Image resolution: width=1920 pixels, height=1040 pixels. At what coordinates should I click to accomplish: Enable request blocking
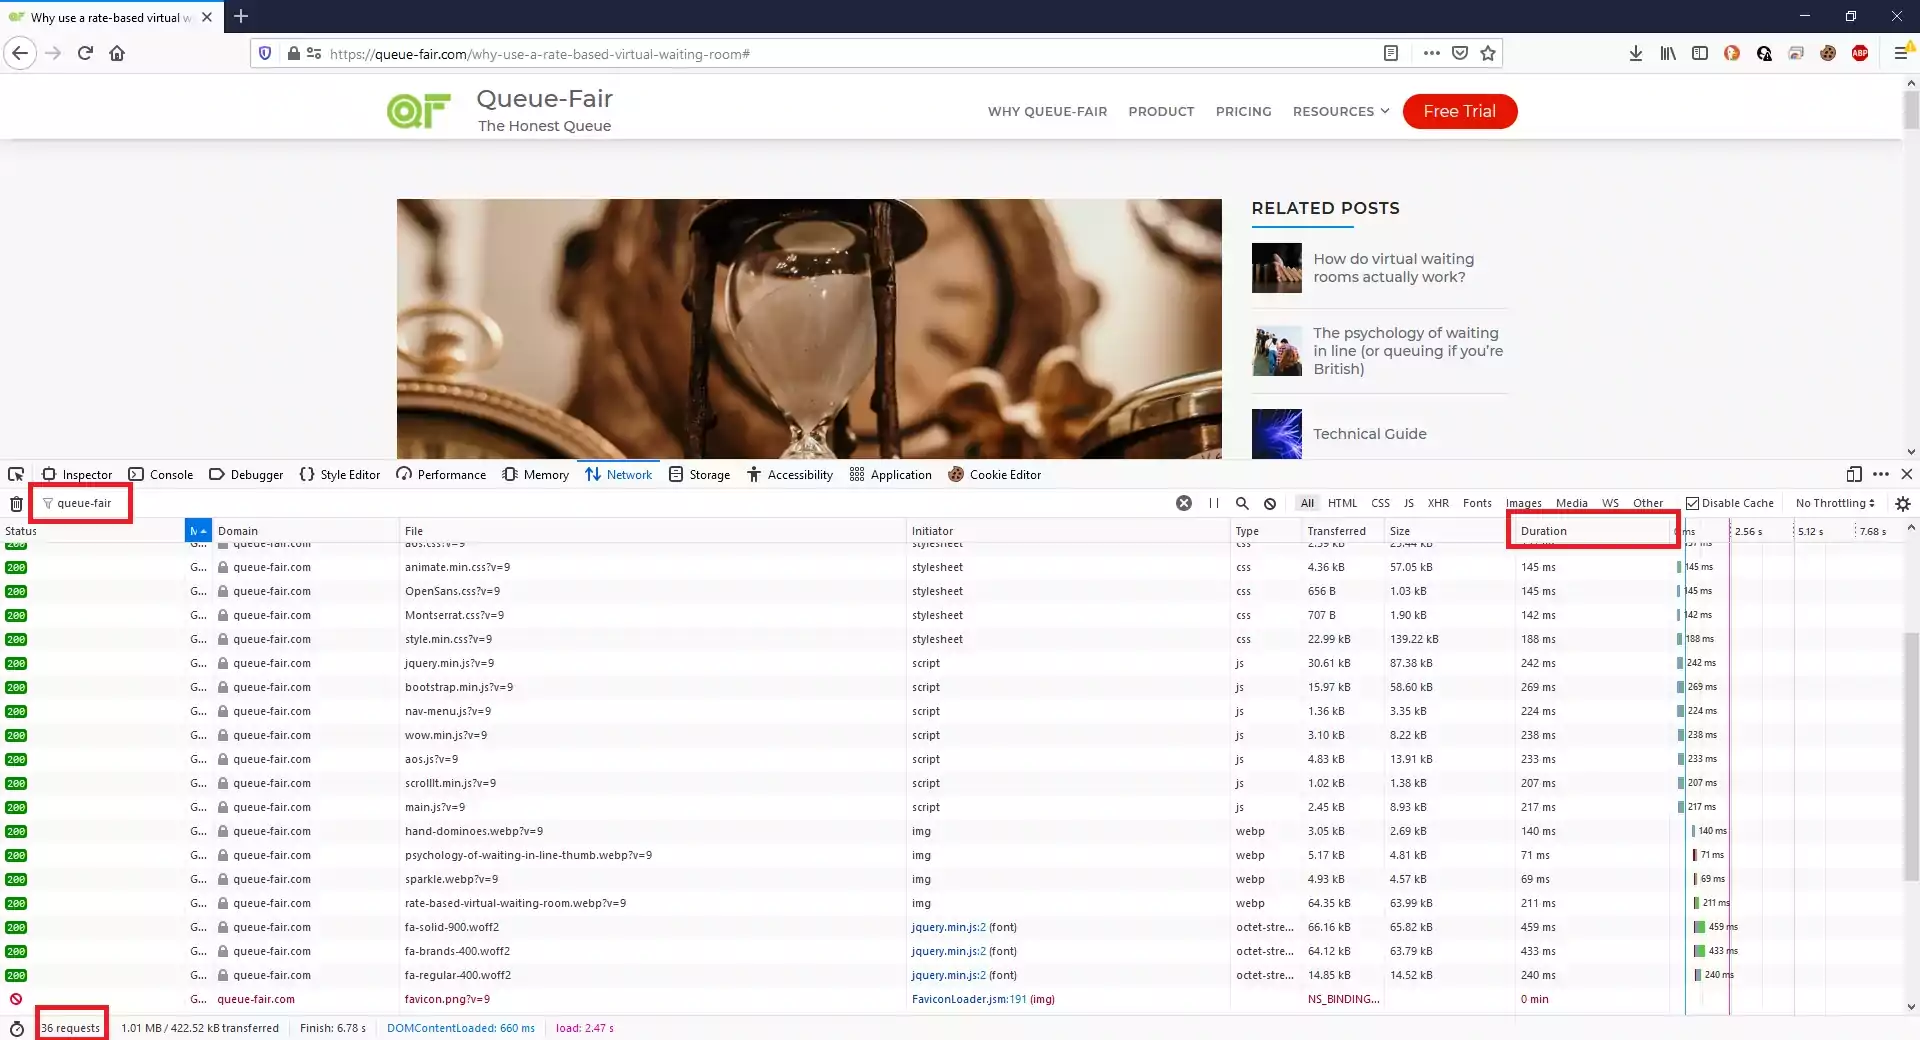pyautogui.click(x=1269, y=503)
